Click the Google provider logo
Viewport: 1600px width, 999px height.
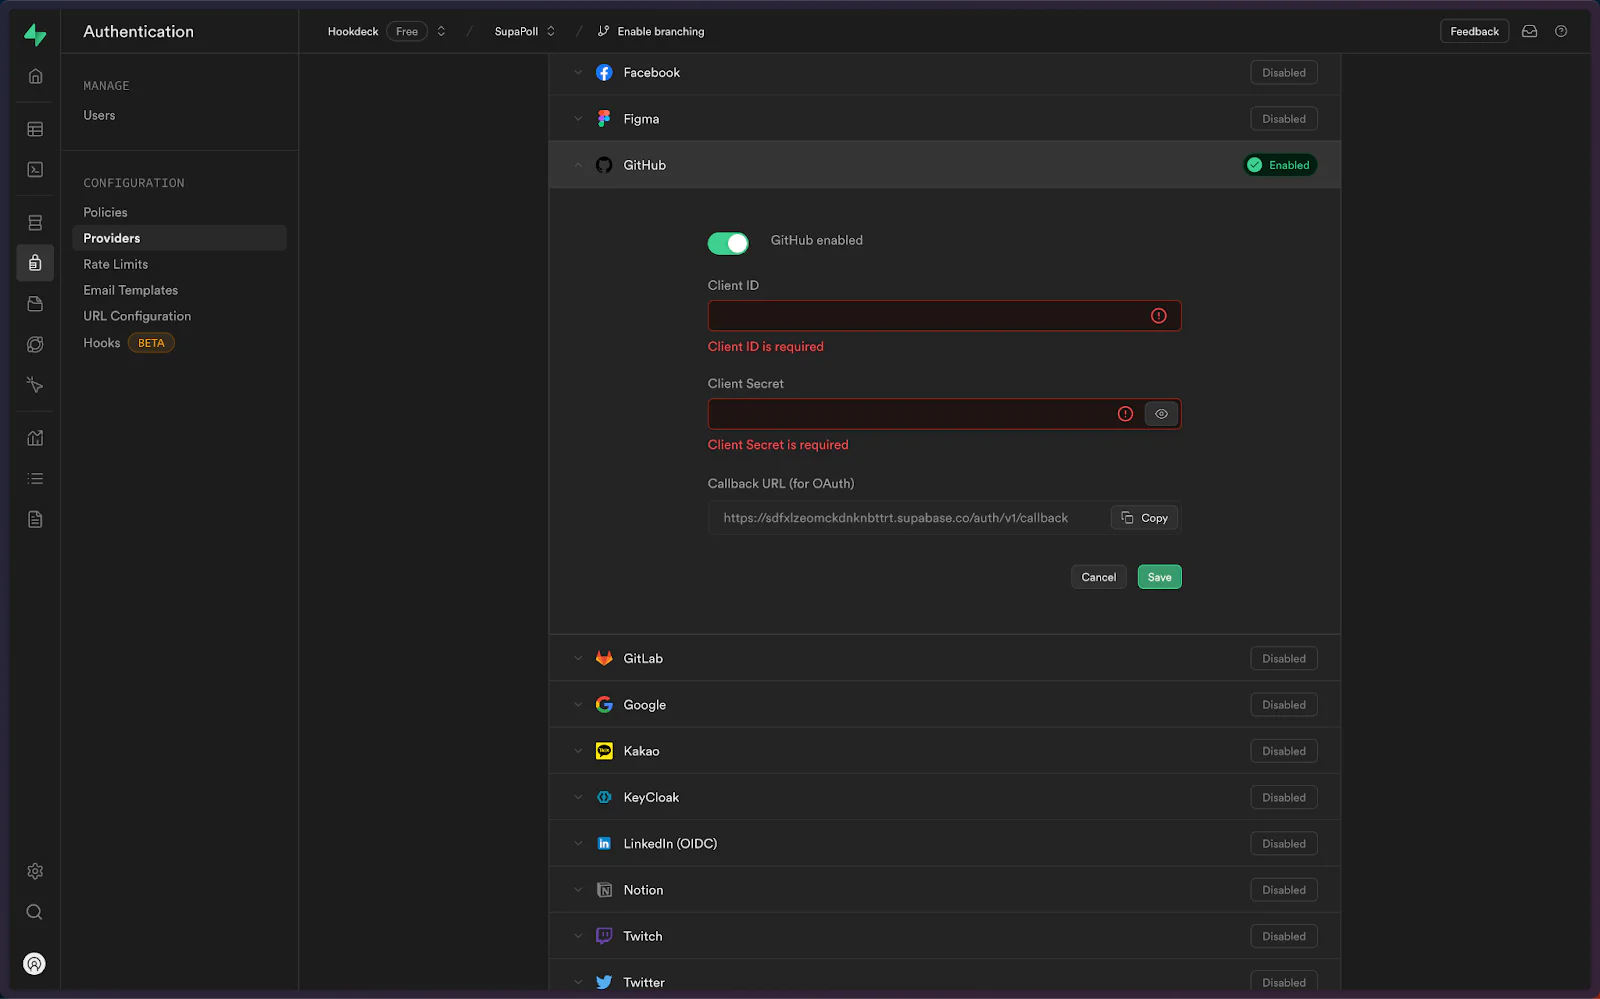click(604, 705)
